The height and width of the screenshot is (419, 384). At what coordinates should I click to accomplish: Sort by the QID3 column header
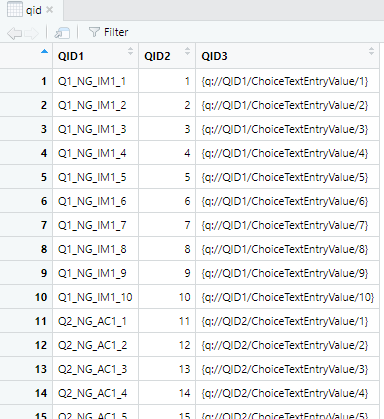pyautogui.click(x=287, y=56)
